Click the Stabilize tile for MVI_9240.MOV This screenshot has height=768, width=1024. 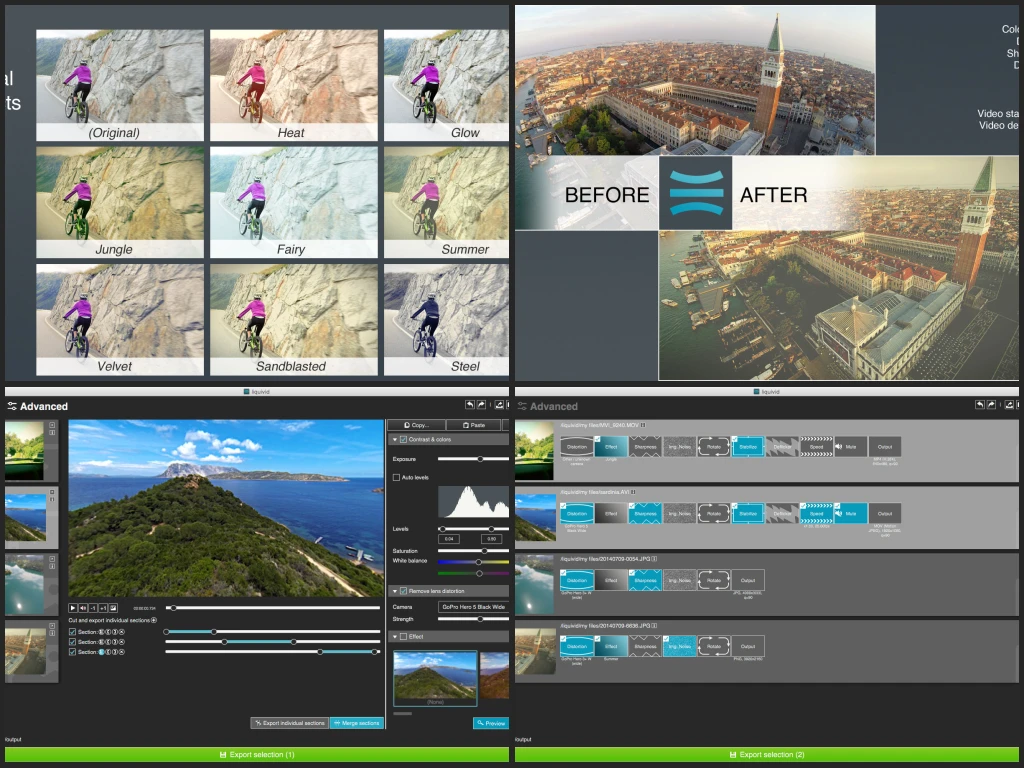[748, 446]
